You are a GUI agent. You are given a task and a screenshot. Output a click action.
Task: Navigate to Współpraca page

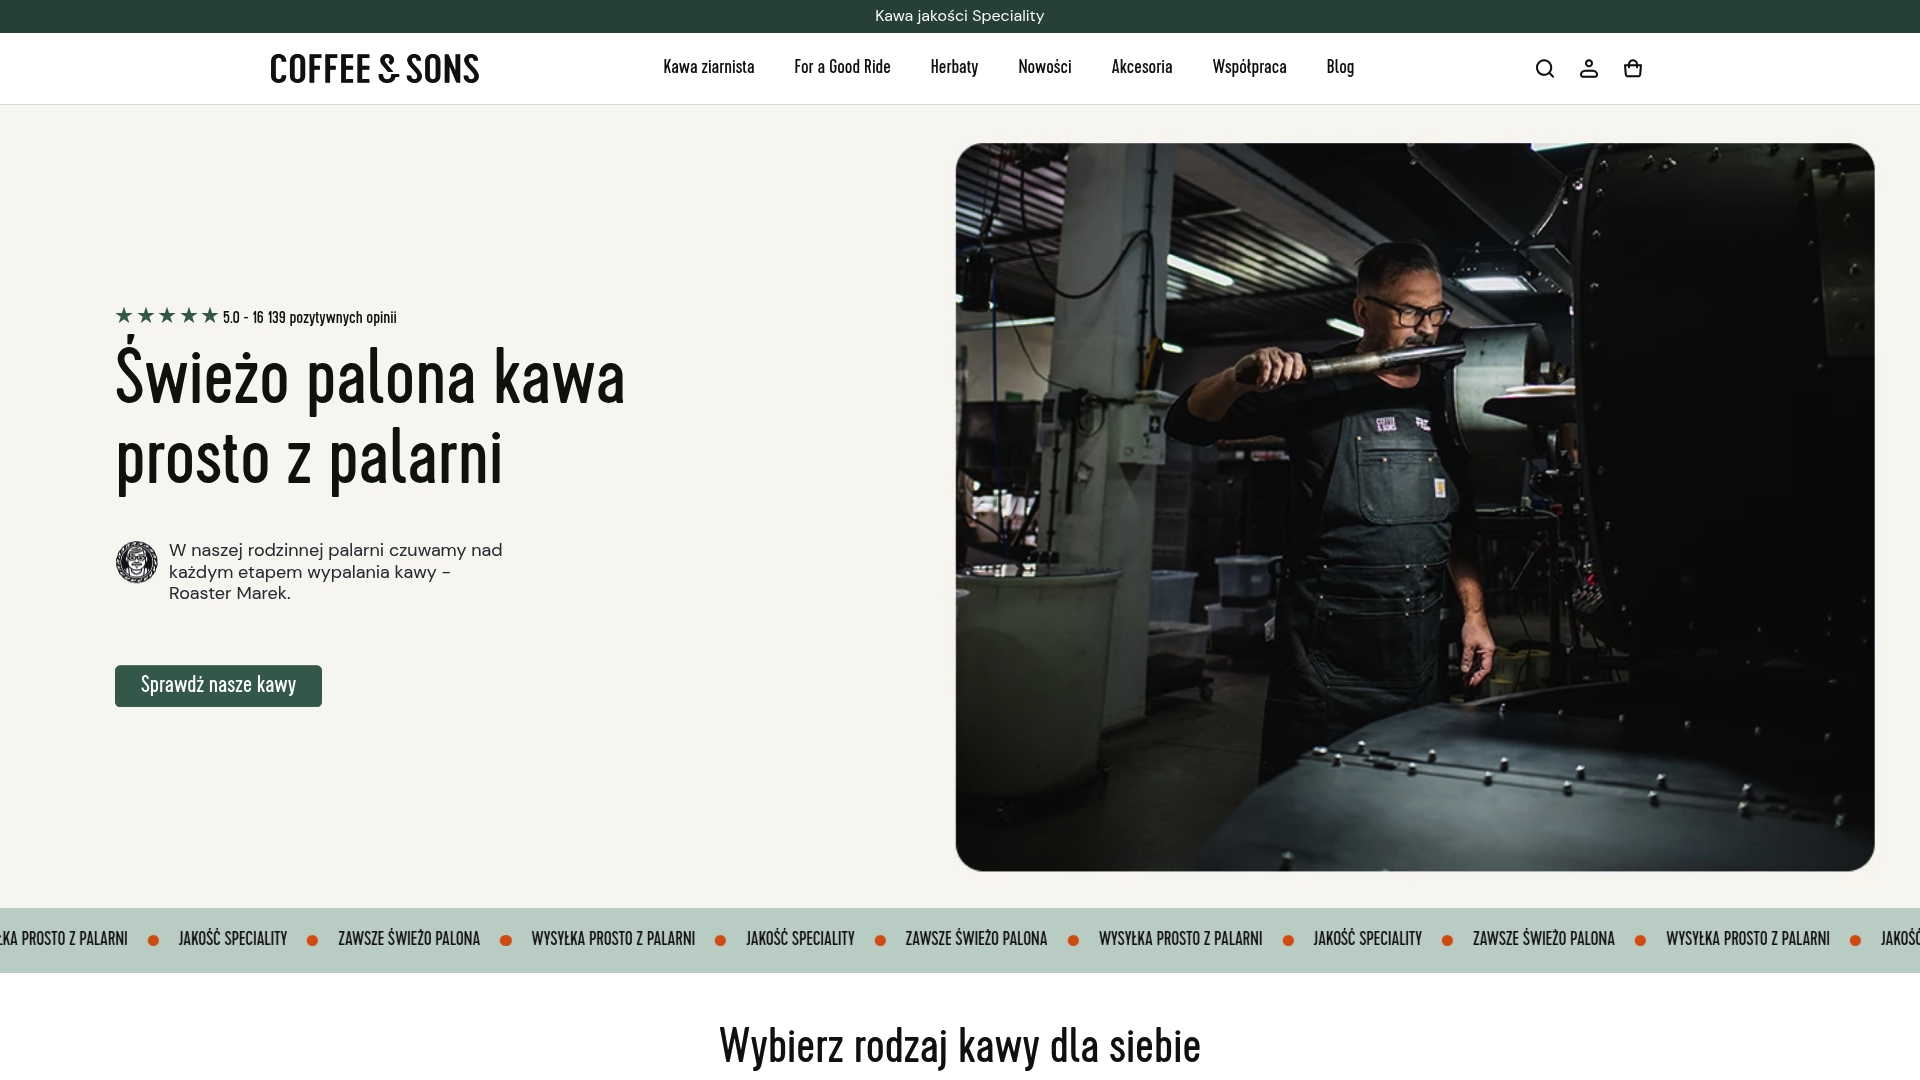click(x=1250, y=67)
